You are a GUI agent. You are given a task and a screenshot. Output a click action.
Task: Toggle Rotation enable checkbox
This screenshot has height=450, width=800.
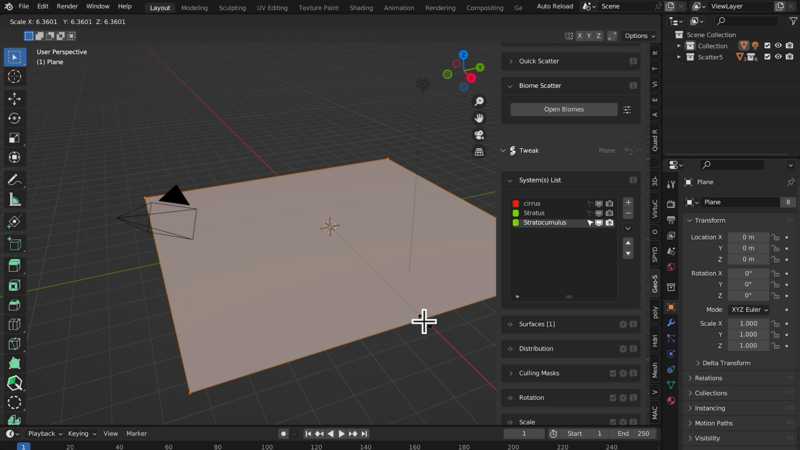613,398
